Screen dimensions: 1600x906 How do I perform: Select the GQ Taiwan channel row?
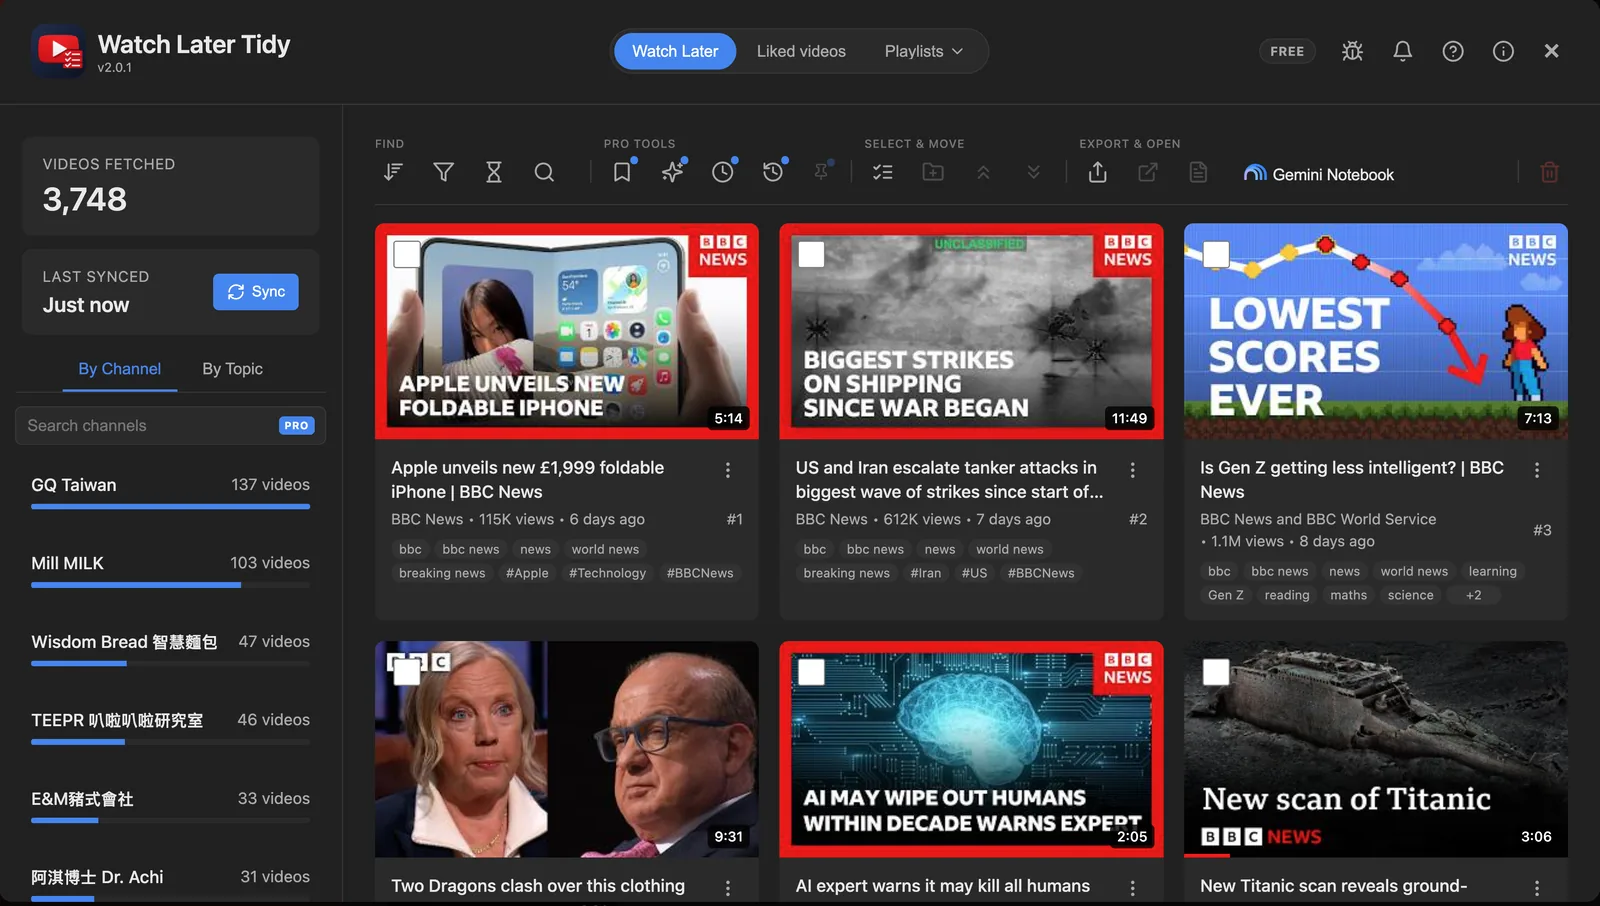click(x=170, y=492)
